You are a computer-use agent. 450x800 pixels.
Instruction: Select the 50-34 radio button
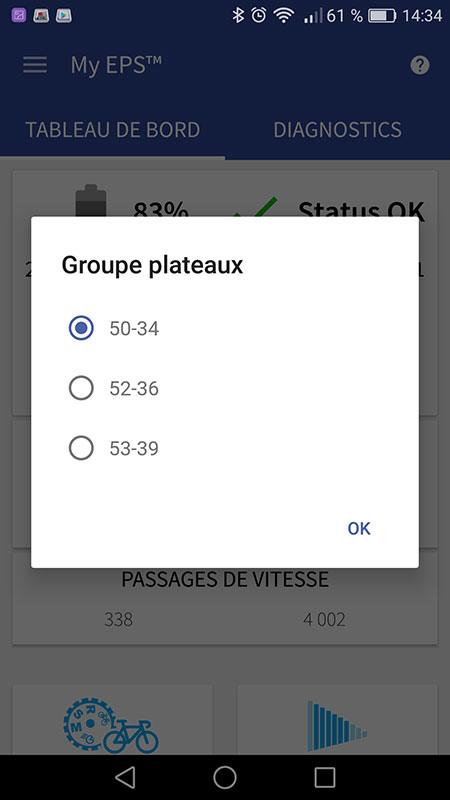[81, 328]
